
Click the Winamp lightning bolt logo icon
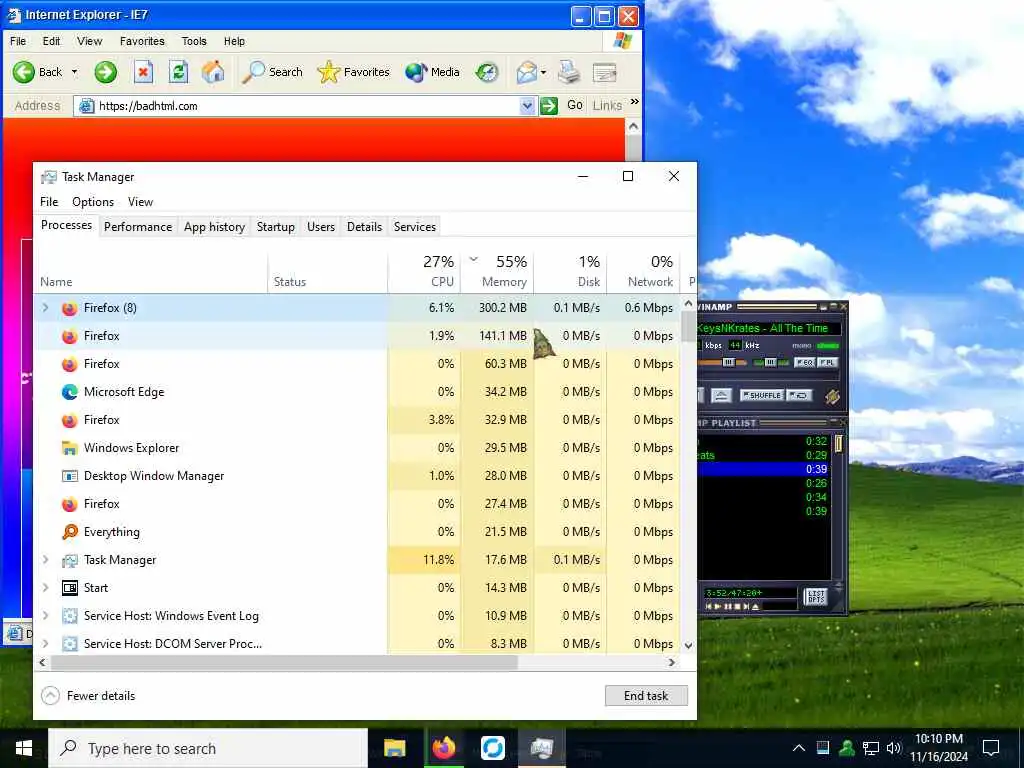tap(832, 396)
